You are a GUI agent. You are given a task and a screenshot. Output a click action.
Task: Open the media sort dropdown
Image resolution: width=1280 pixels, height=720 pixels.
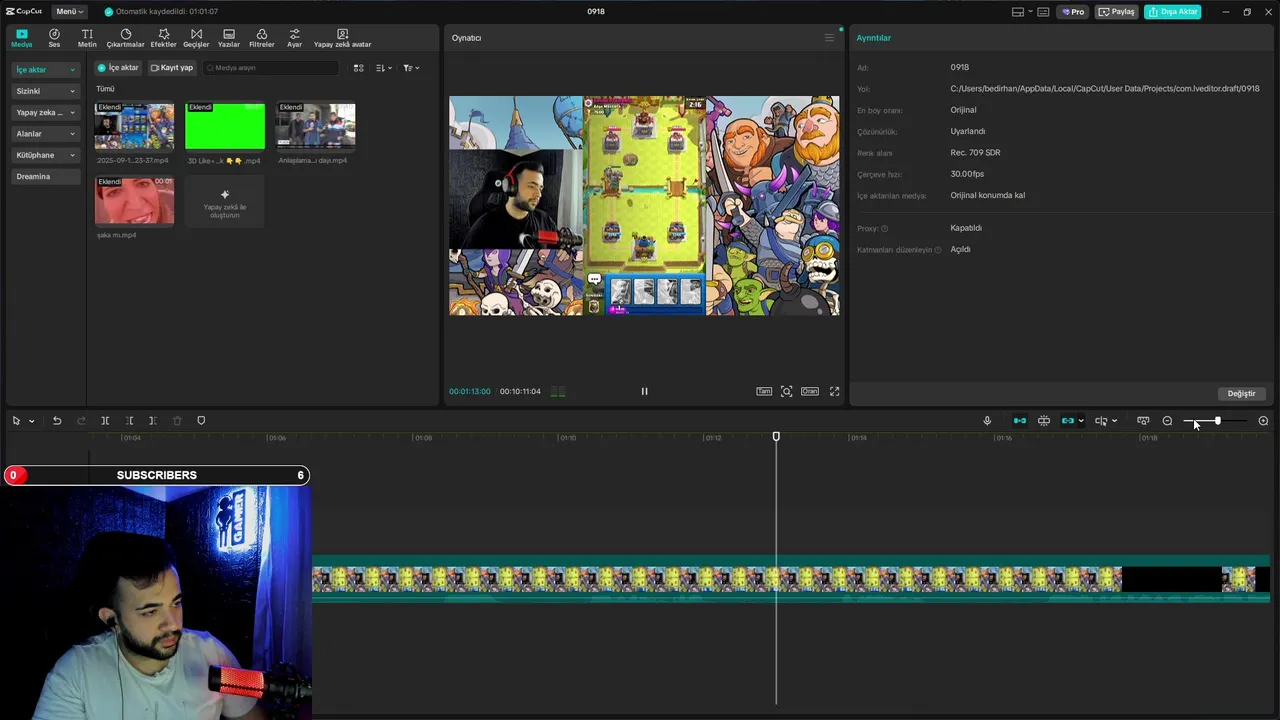click(x=383, y=68)
